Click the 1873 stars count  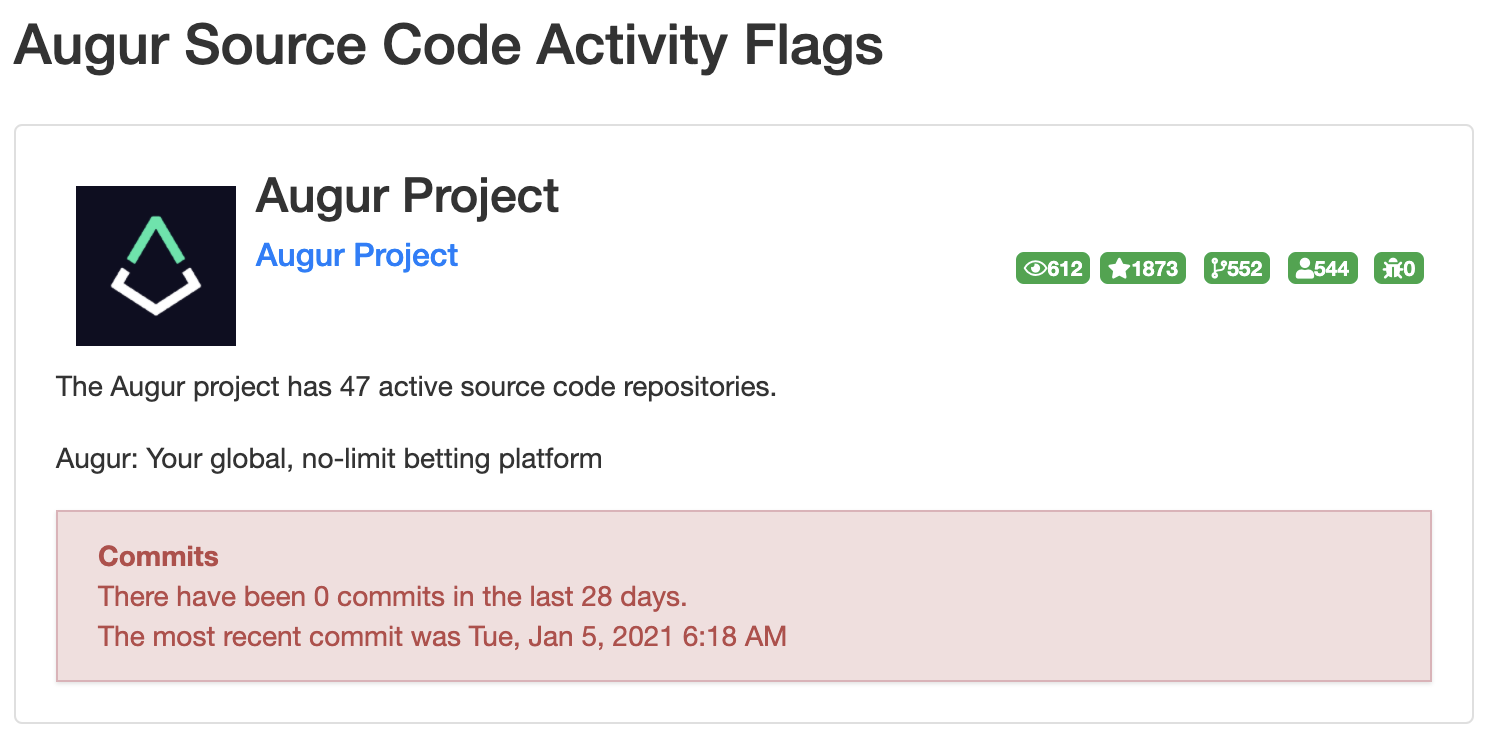click(1154, 269)
